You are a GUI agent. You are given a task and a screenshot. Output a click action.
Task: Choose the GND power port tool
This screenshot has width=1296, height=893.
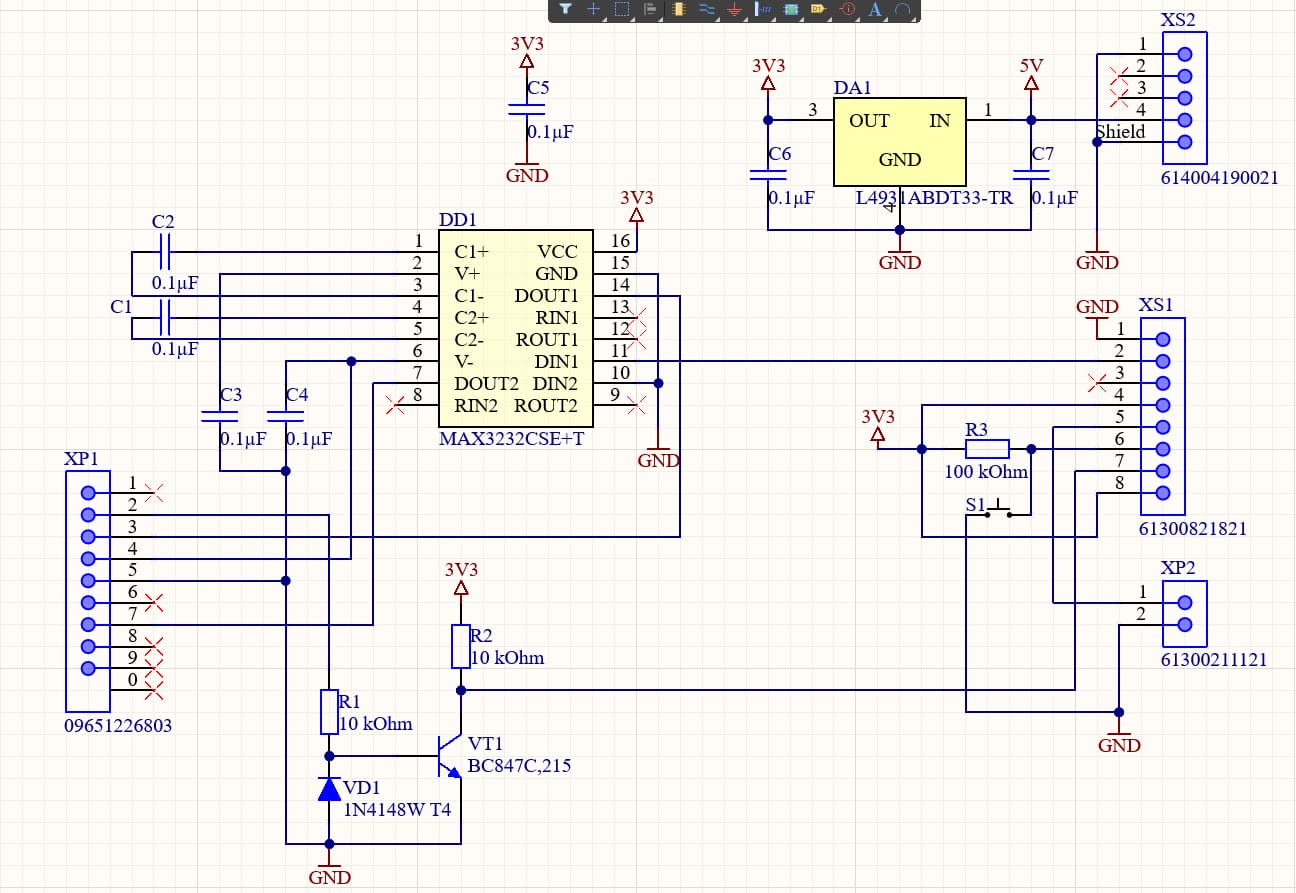point(735,10)
